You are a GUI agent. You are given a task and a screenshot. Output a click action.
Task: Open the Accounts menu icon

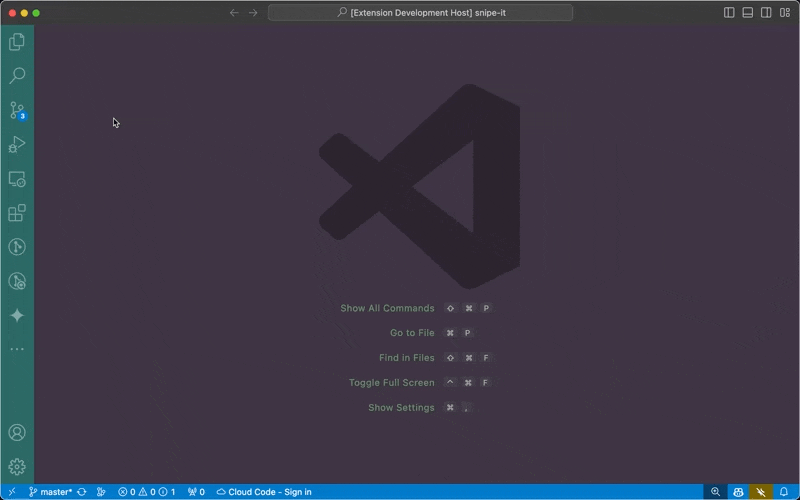(17, 433)
